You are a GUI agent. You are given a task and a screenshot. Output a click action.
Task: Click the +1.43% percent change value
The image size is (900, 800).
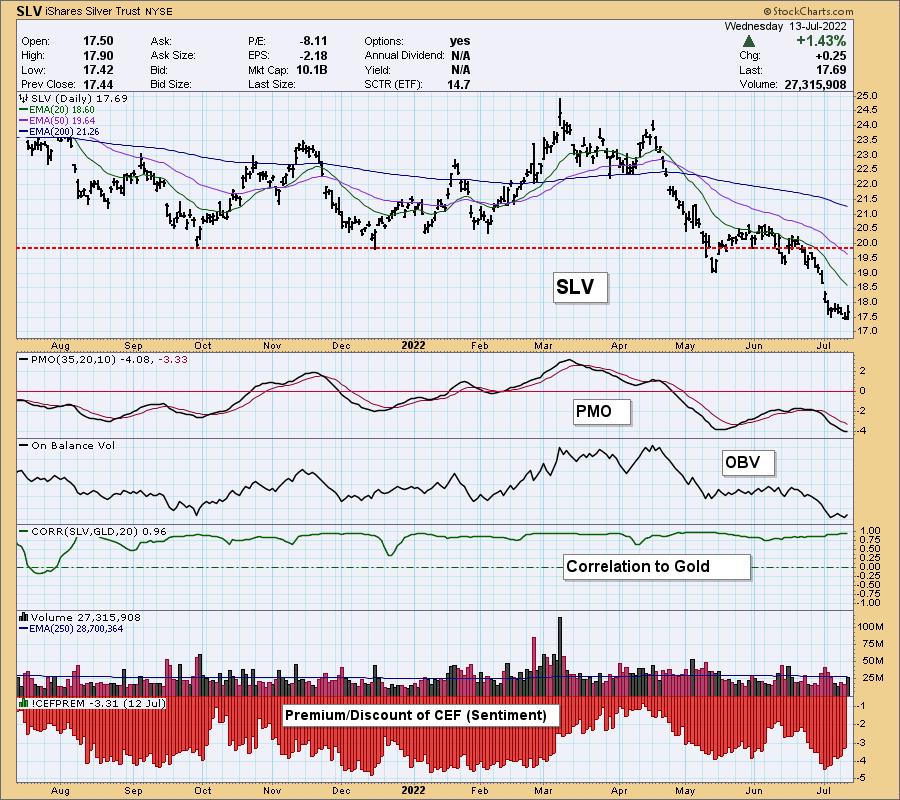(821, 41)
